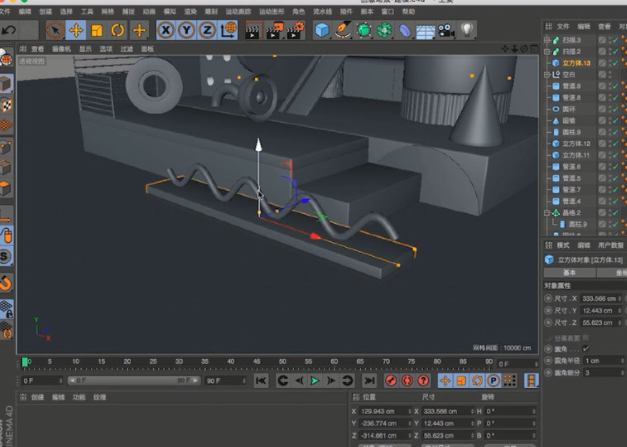The width and height of the screenshot is (627, 447).
Task: Select the 圆锥 cone object
Action: [x=569, y=121]
